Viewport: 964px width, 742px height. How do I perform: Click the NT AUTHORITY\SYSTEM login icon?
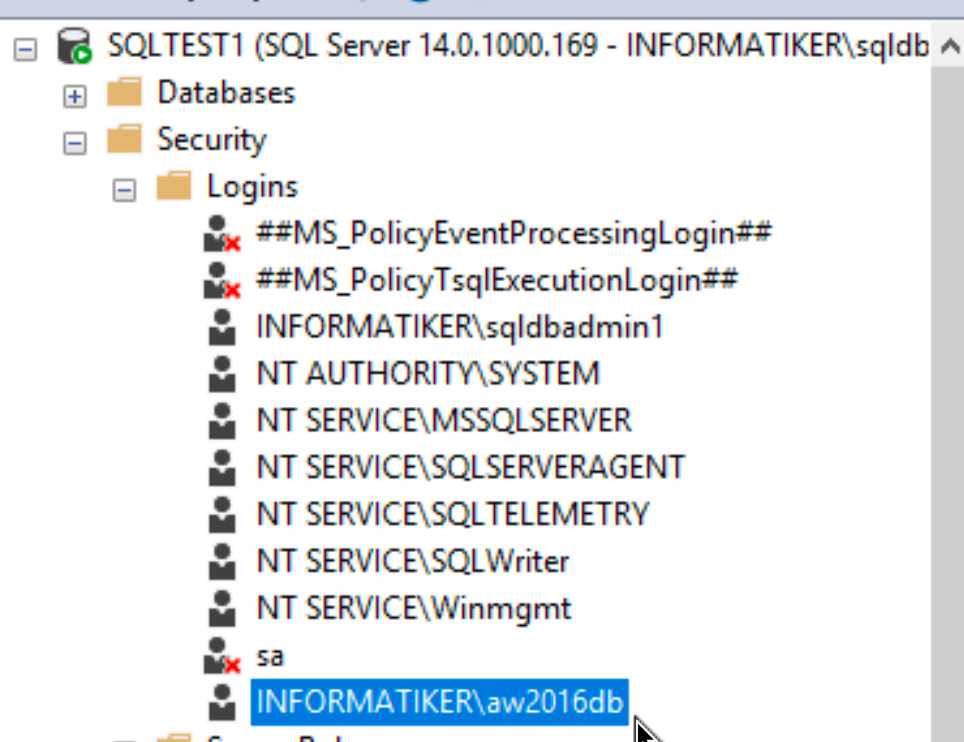(222, 374)
